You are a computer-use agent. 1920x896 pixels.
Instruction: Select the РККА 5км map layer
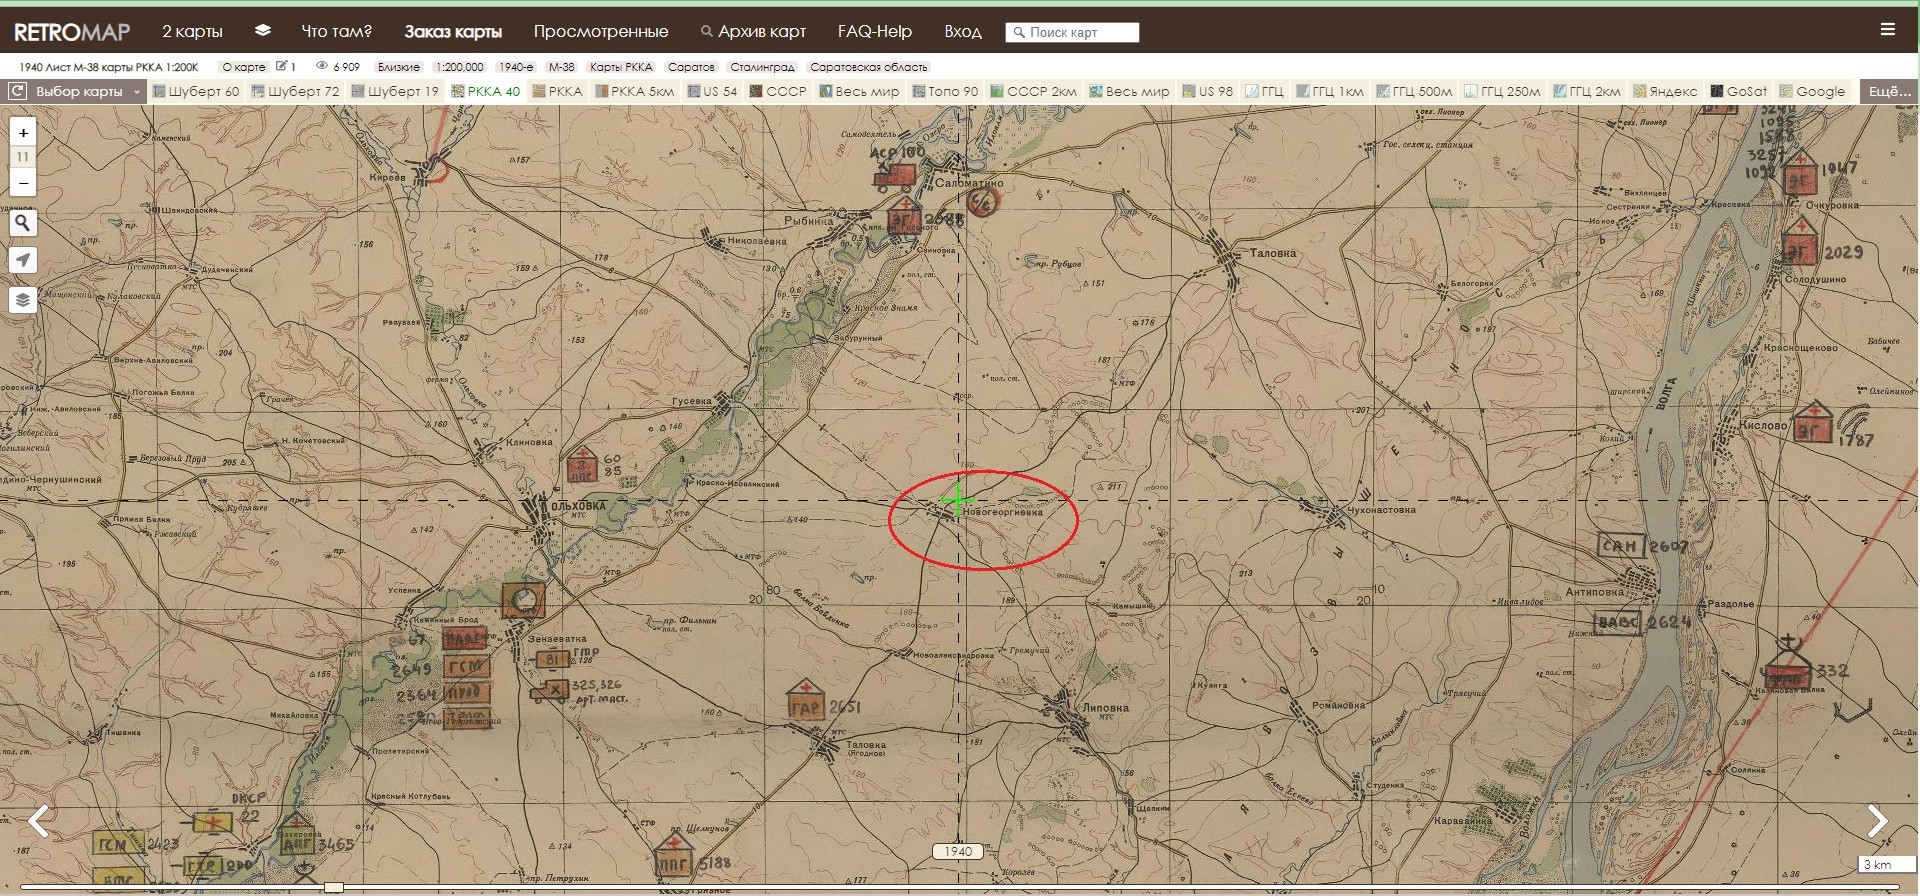pos(635,91)
